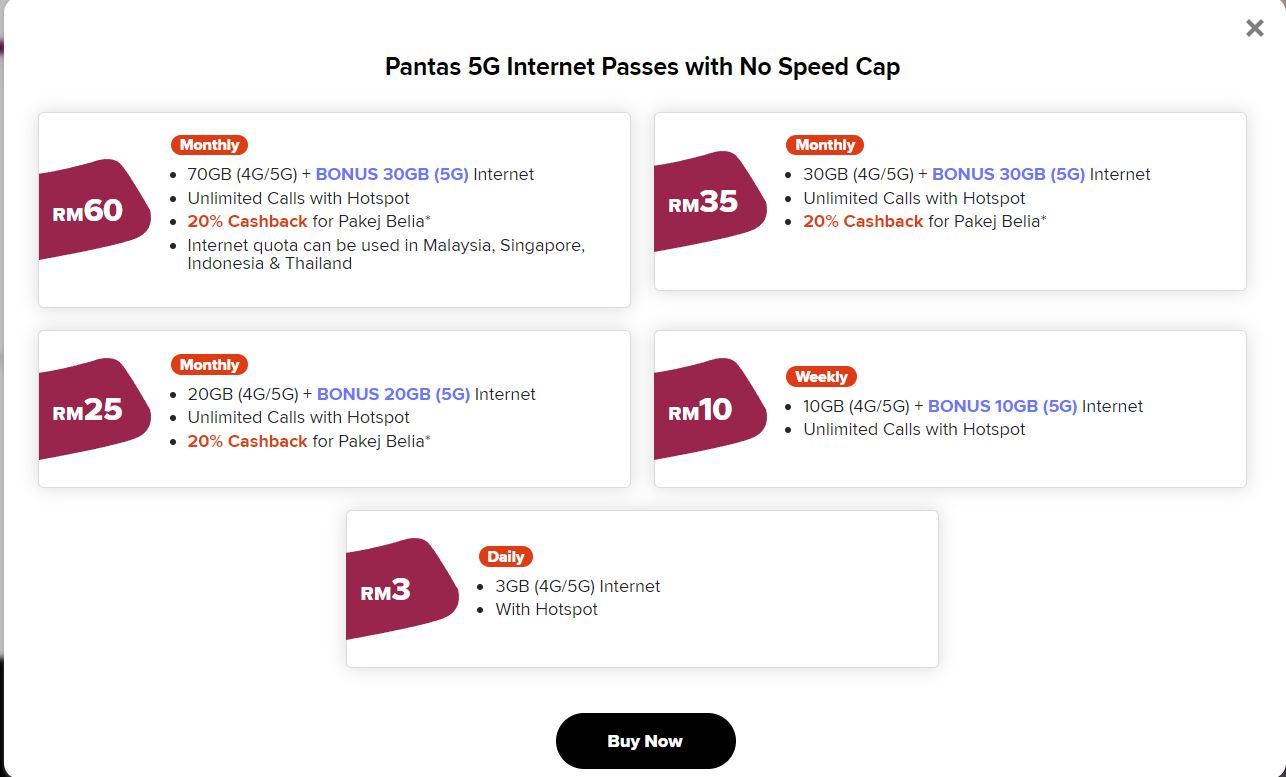Click 20% Cashback text in RM60 pass
Screen dimensions: 1286x777
247,221
